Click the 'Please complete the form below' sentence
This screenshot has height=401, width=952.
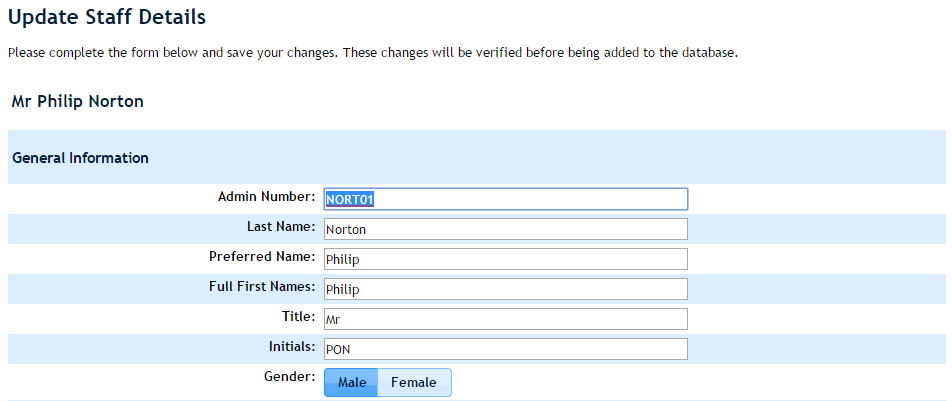tap(172, 52)
